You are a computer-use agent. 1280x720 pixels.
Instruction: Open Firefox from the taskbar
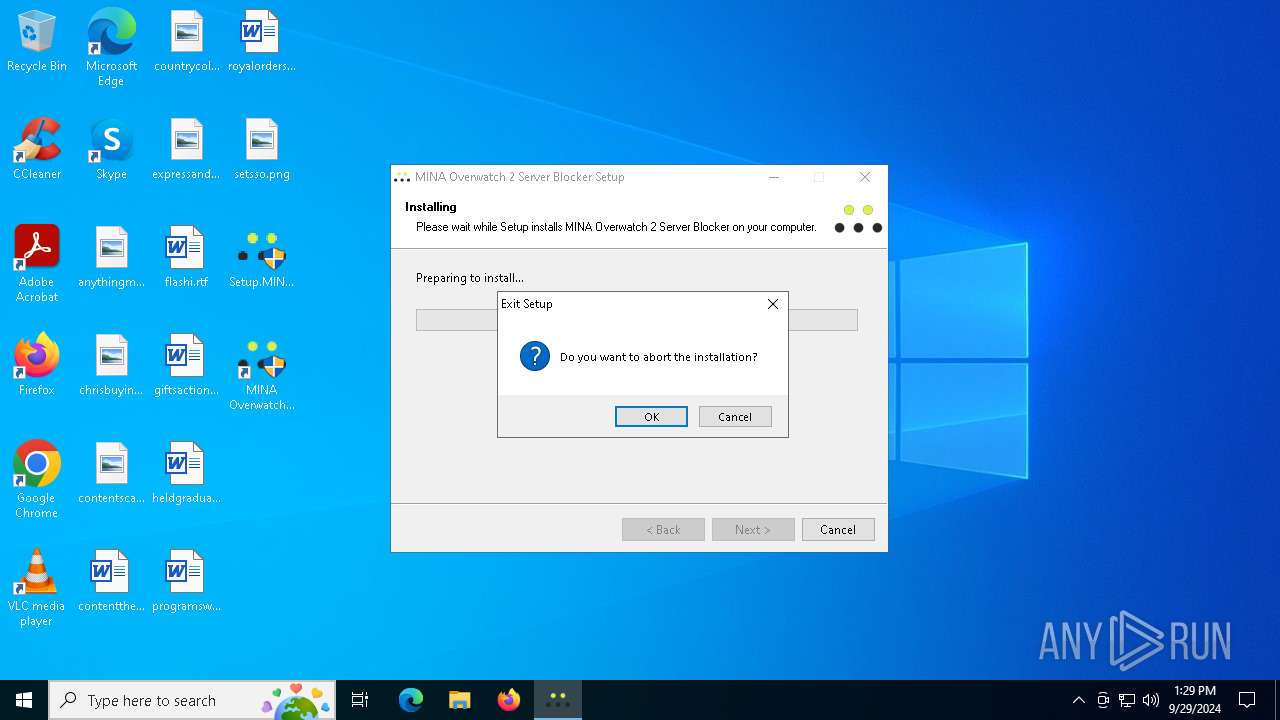click(x=509, y=700)
